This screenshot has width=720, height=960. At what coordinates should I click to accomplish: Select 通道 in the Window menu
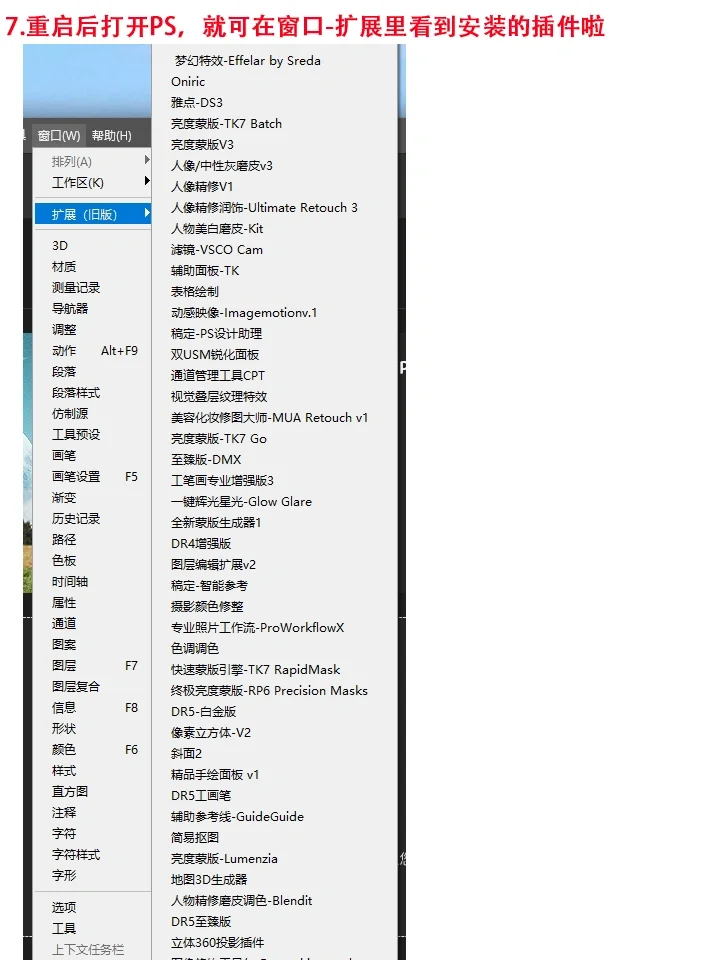[x=64, y=623]
